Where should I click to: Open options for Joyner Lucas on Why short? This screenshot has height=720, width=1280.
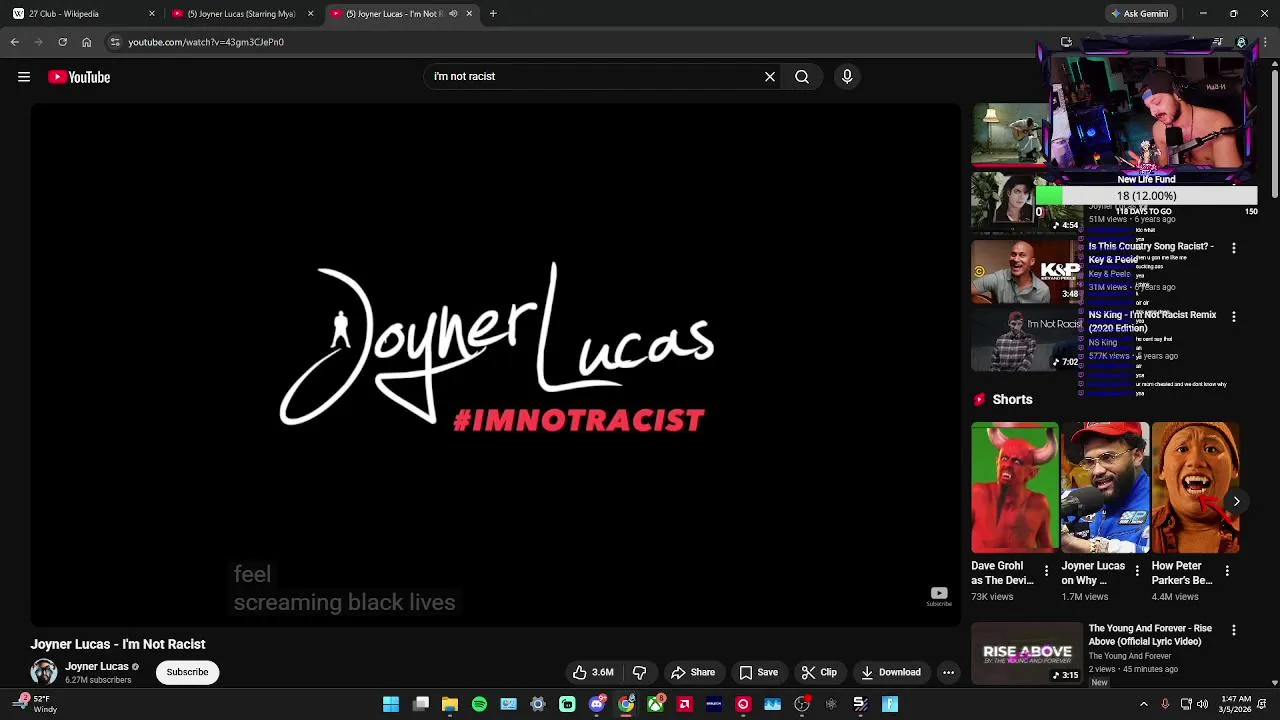(x=1136, y=571)
